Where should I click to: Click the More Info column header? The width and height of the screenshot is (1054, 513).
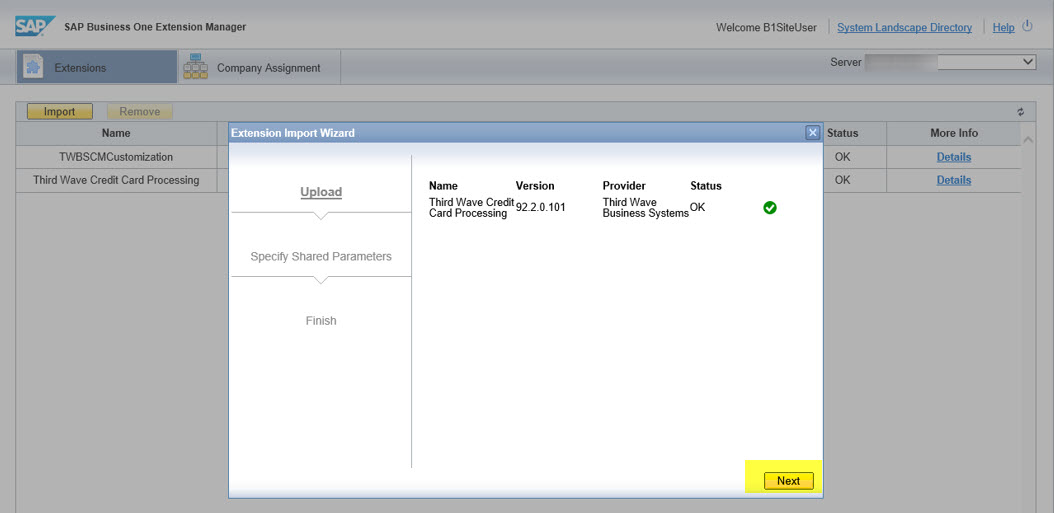(x=954, y=133)
